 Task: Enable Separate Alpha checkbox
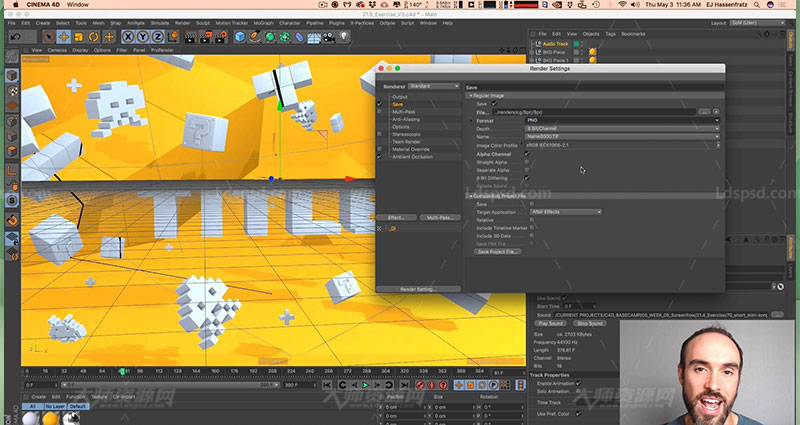click(x=527, y=170)
